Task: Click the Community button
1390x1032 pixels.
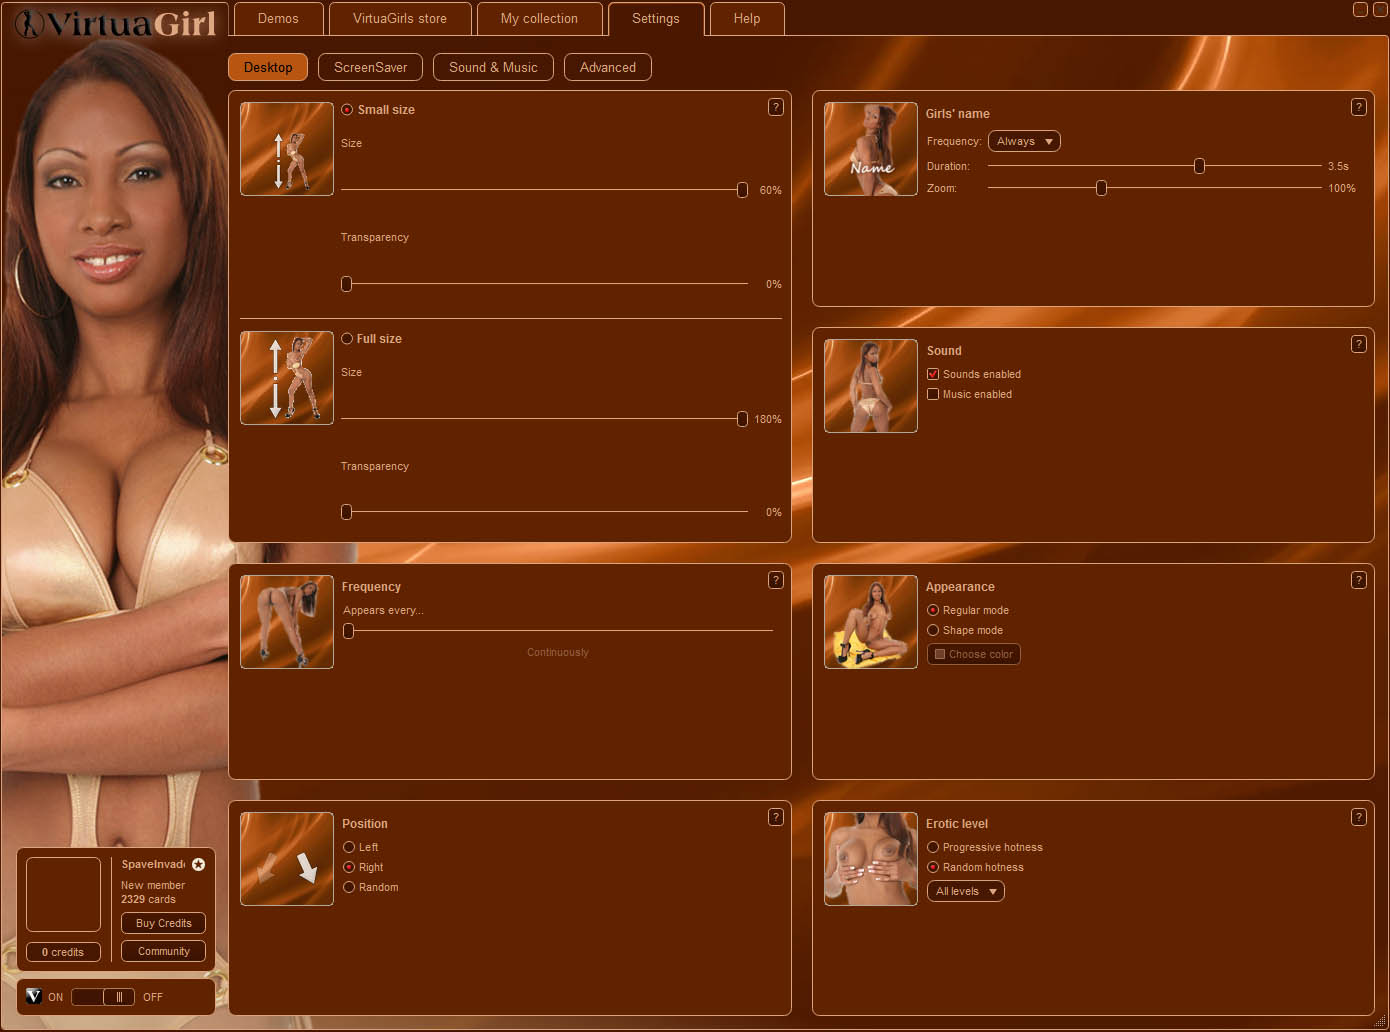Action: [x=163, y=951]
